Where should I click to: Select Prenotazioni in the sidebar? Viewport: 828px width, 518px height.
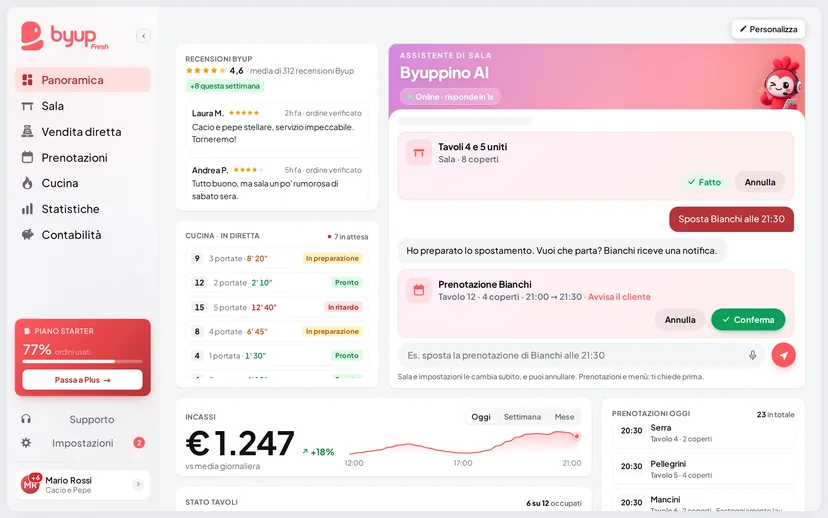pos(82,157)
